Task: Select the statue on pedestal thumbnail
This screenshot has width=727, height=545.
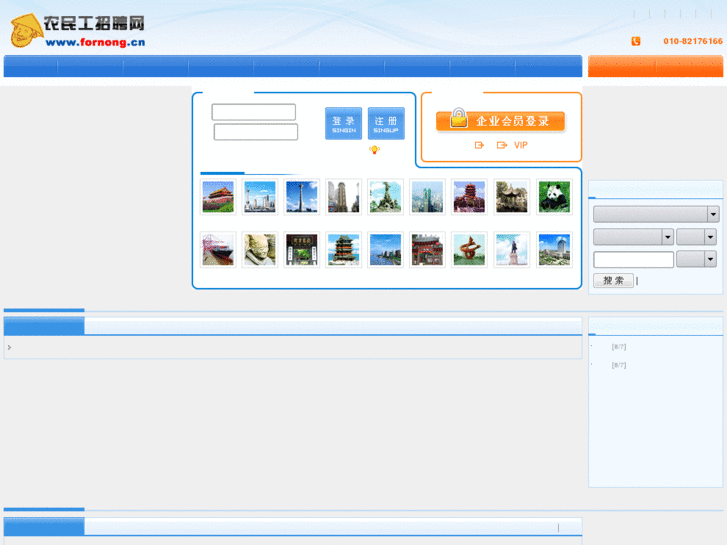Action: click(x=511, y=250)
